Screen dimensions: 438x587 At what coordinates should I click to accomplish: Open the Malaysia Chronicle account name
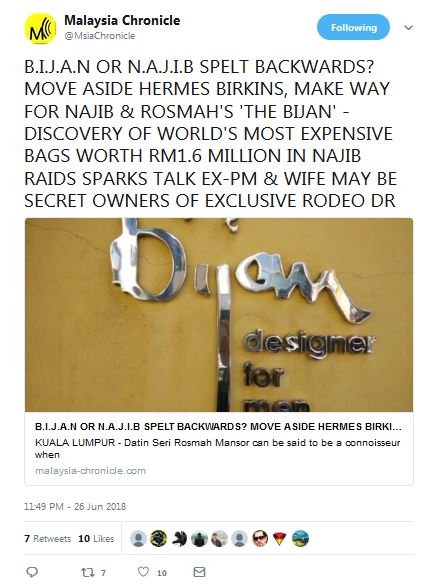(122, 20)
